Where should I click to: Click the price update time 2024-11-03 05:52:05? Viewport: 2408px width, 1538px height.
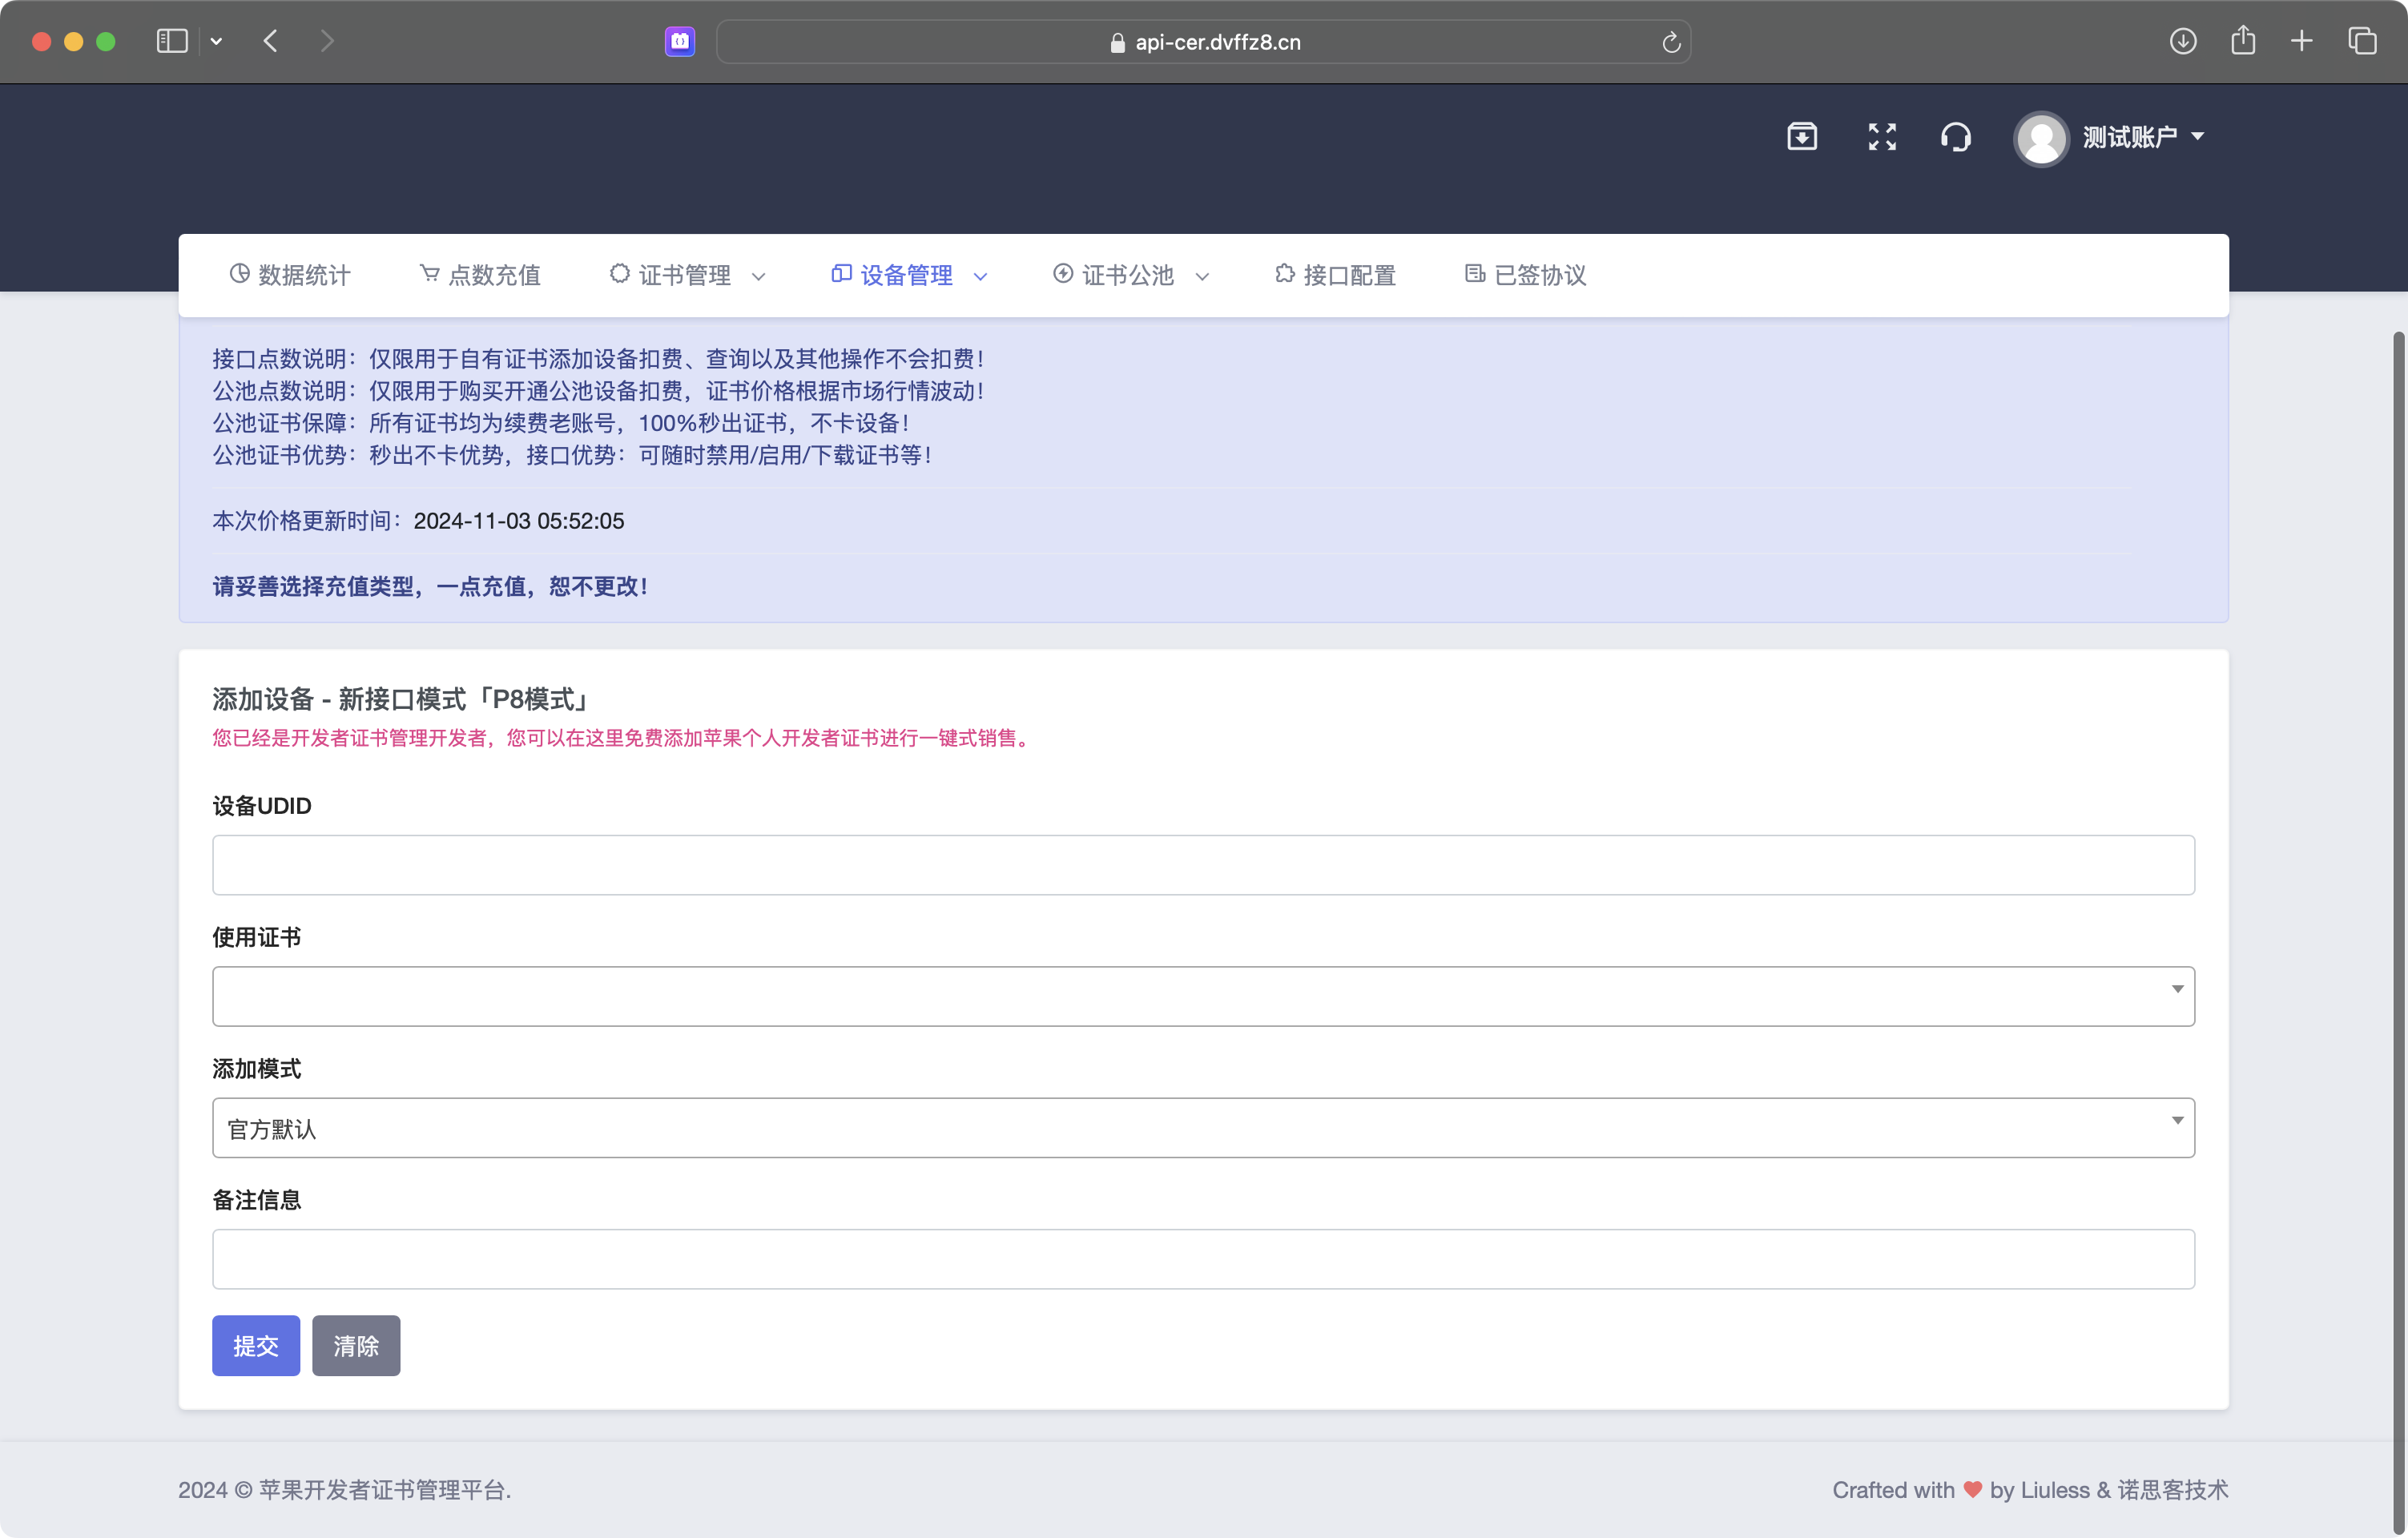[x=519, y=521]
